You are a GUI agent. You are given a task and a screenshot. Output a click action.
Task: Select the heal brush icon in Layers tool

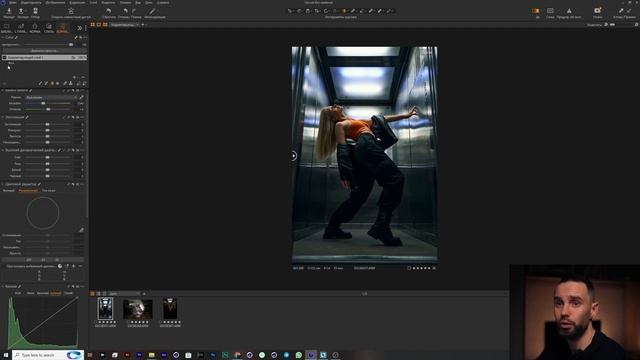64,83
